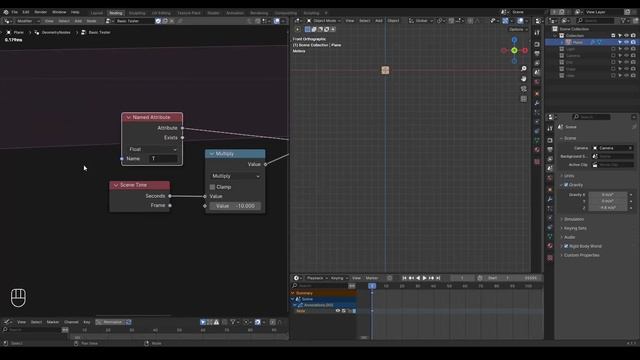
Task: Click the viewport zoom magnifier icon
Action: pyautogui.click(x=524, y=69)
